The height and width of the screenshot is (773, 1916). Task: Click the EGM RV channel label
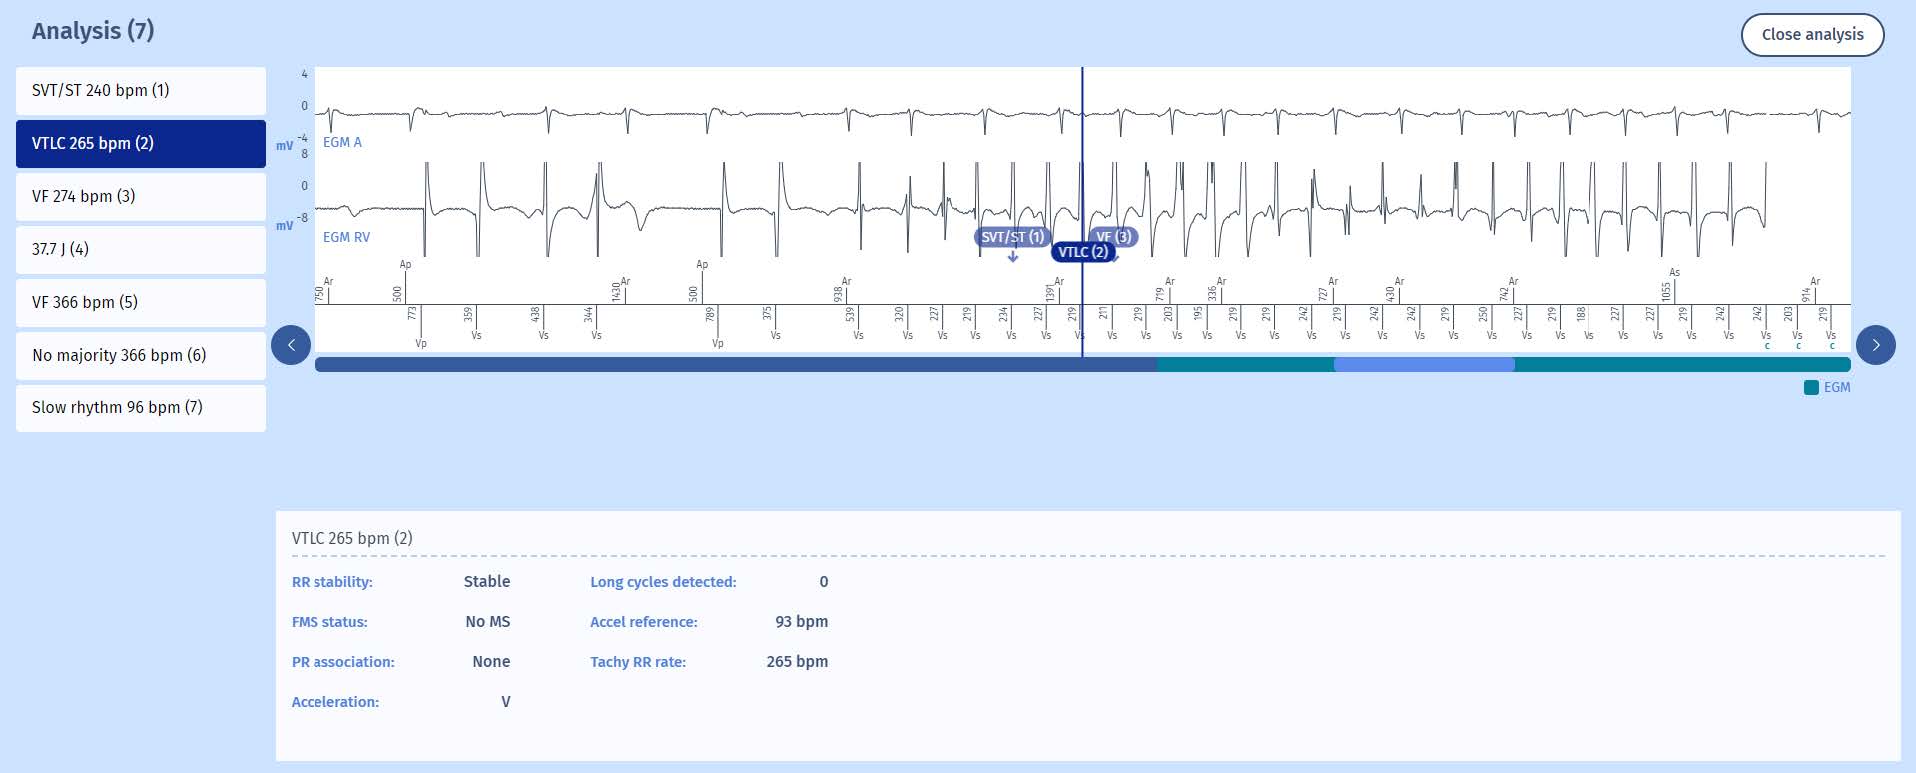point(346,238)
